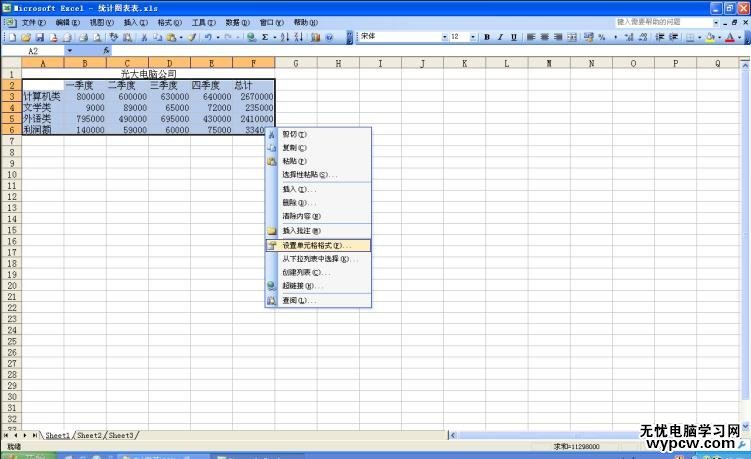Open the font size dropdown arrow
Viewport: 751px width, 459px height.
(x=473, y=37)
